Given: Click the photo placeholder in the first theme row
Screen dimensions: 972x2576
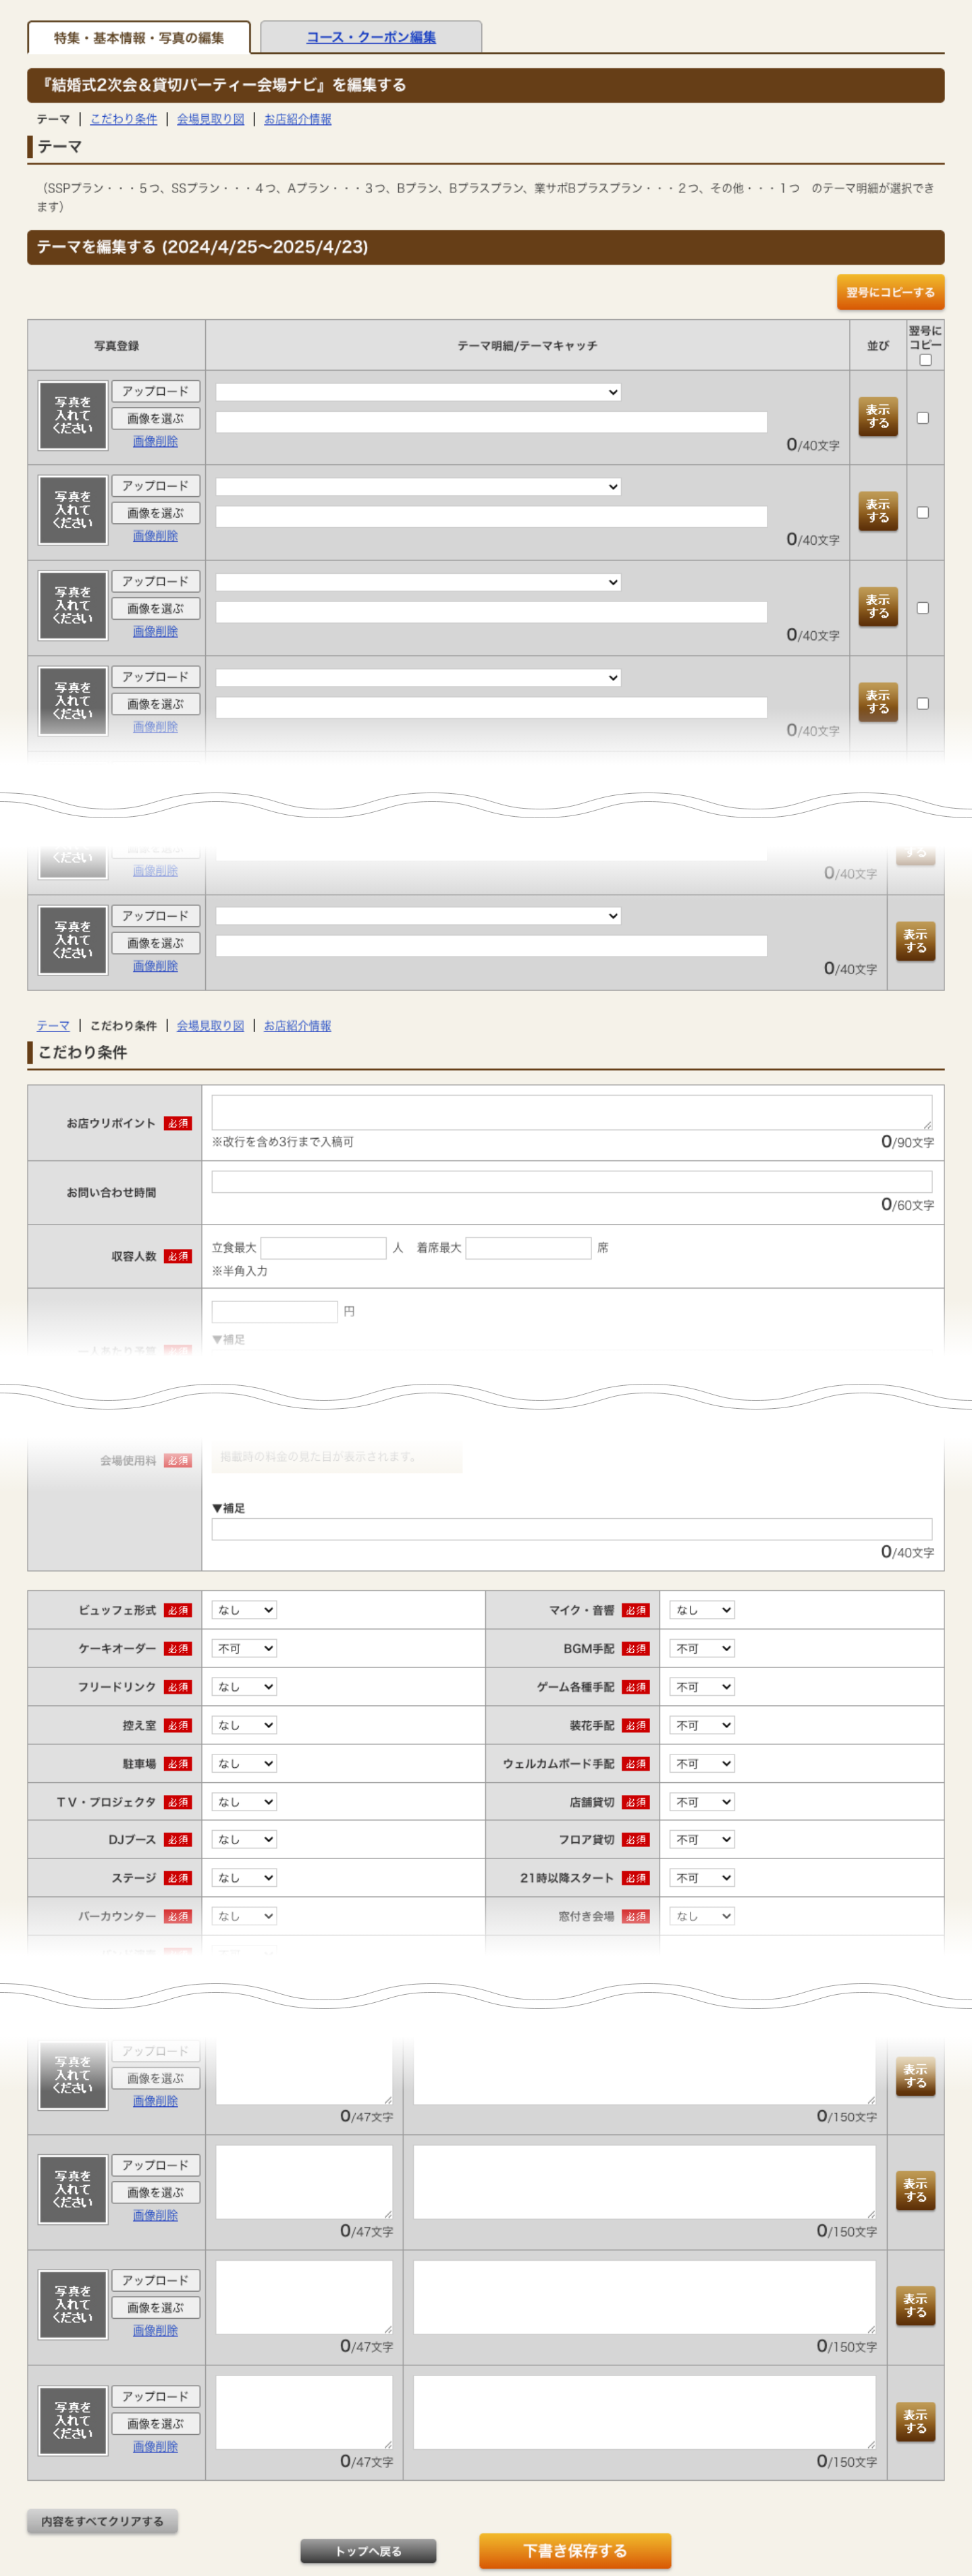Looking at the screenshot, I should pyautogui.click(x=73, y=415).
